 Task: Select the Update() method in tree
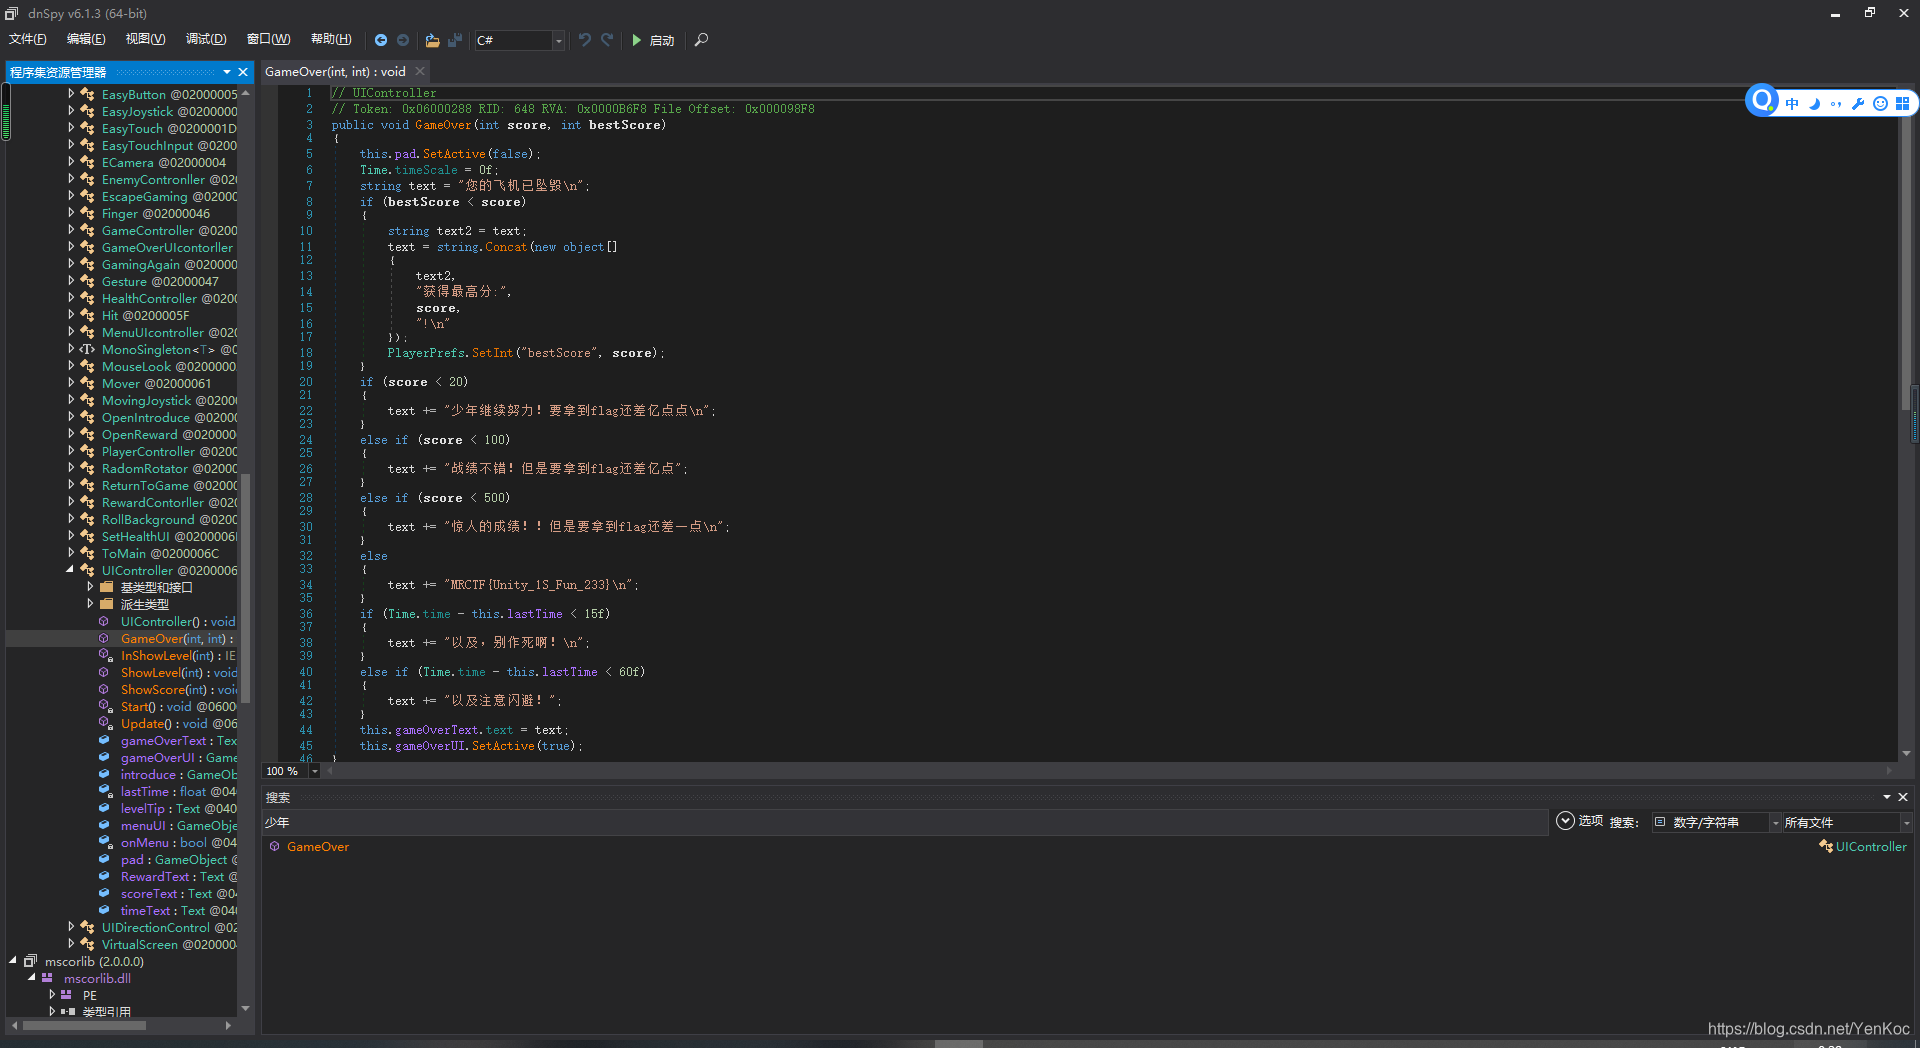pos(179,724)
